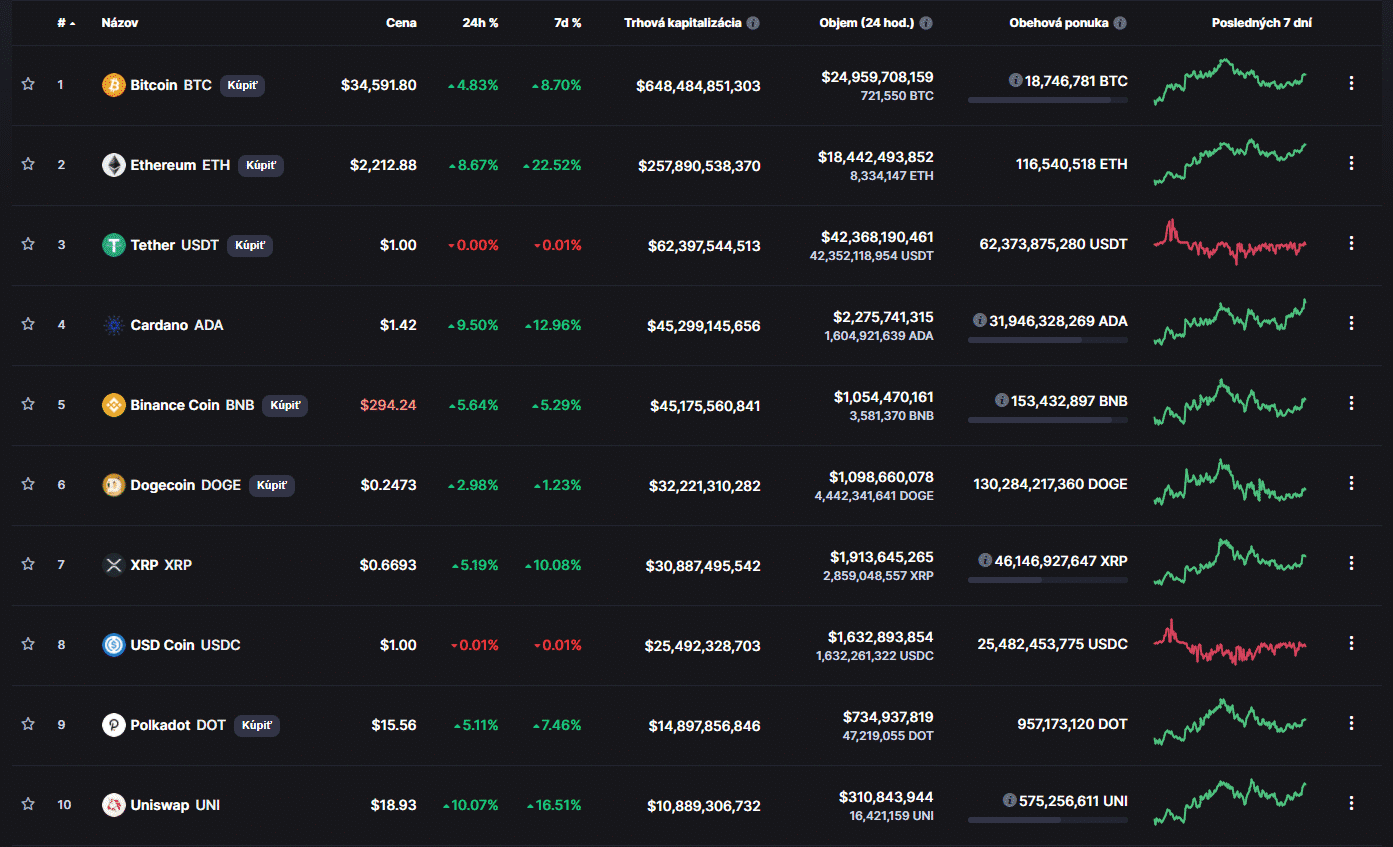
Task: Click info icon beside Objem (24 hod.)
Action: click(x=926, y=23)
